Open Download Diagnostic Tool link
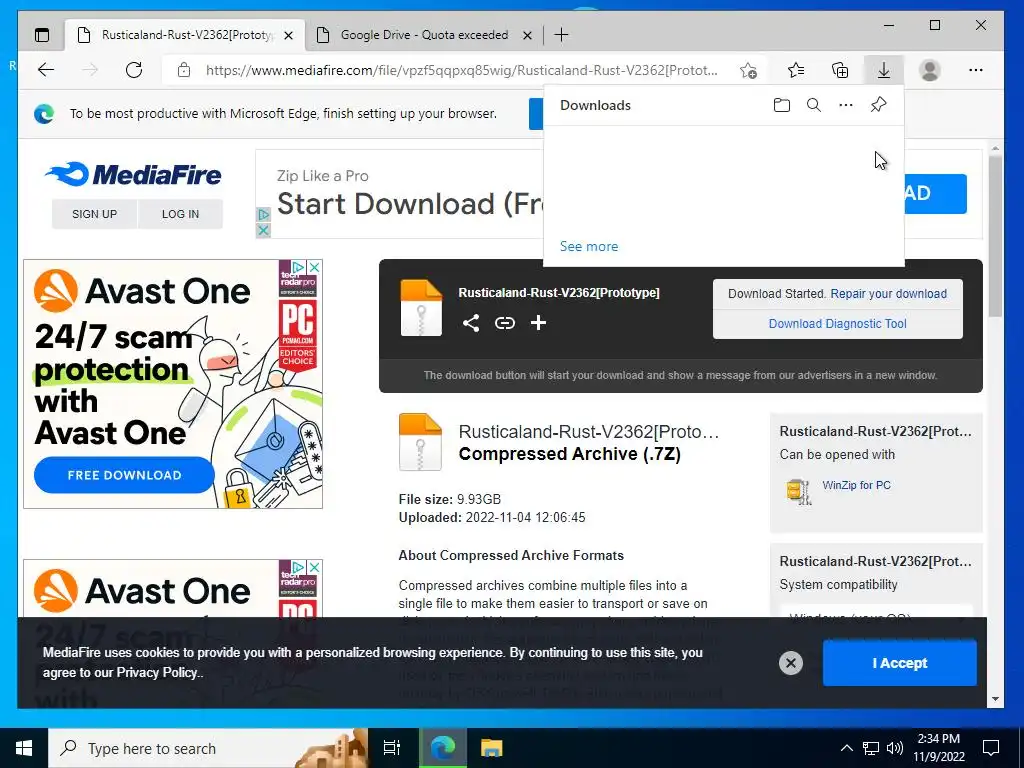Viewport: 1024px width, 768px height. (x=838, y=324)
